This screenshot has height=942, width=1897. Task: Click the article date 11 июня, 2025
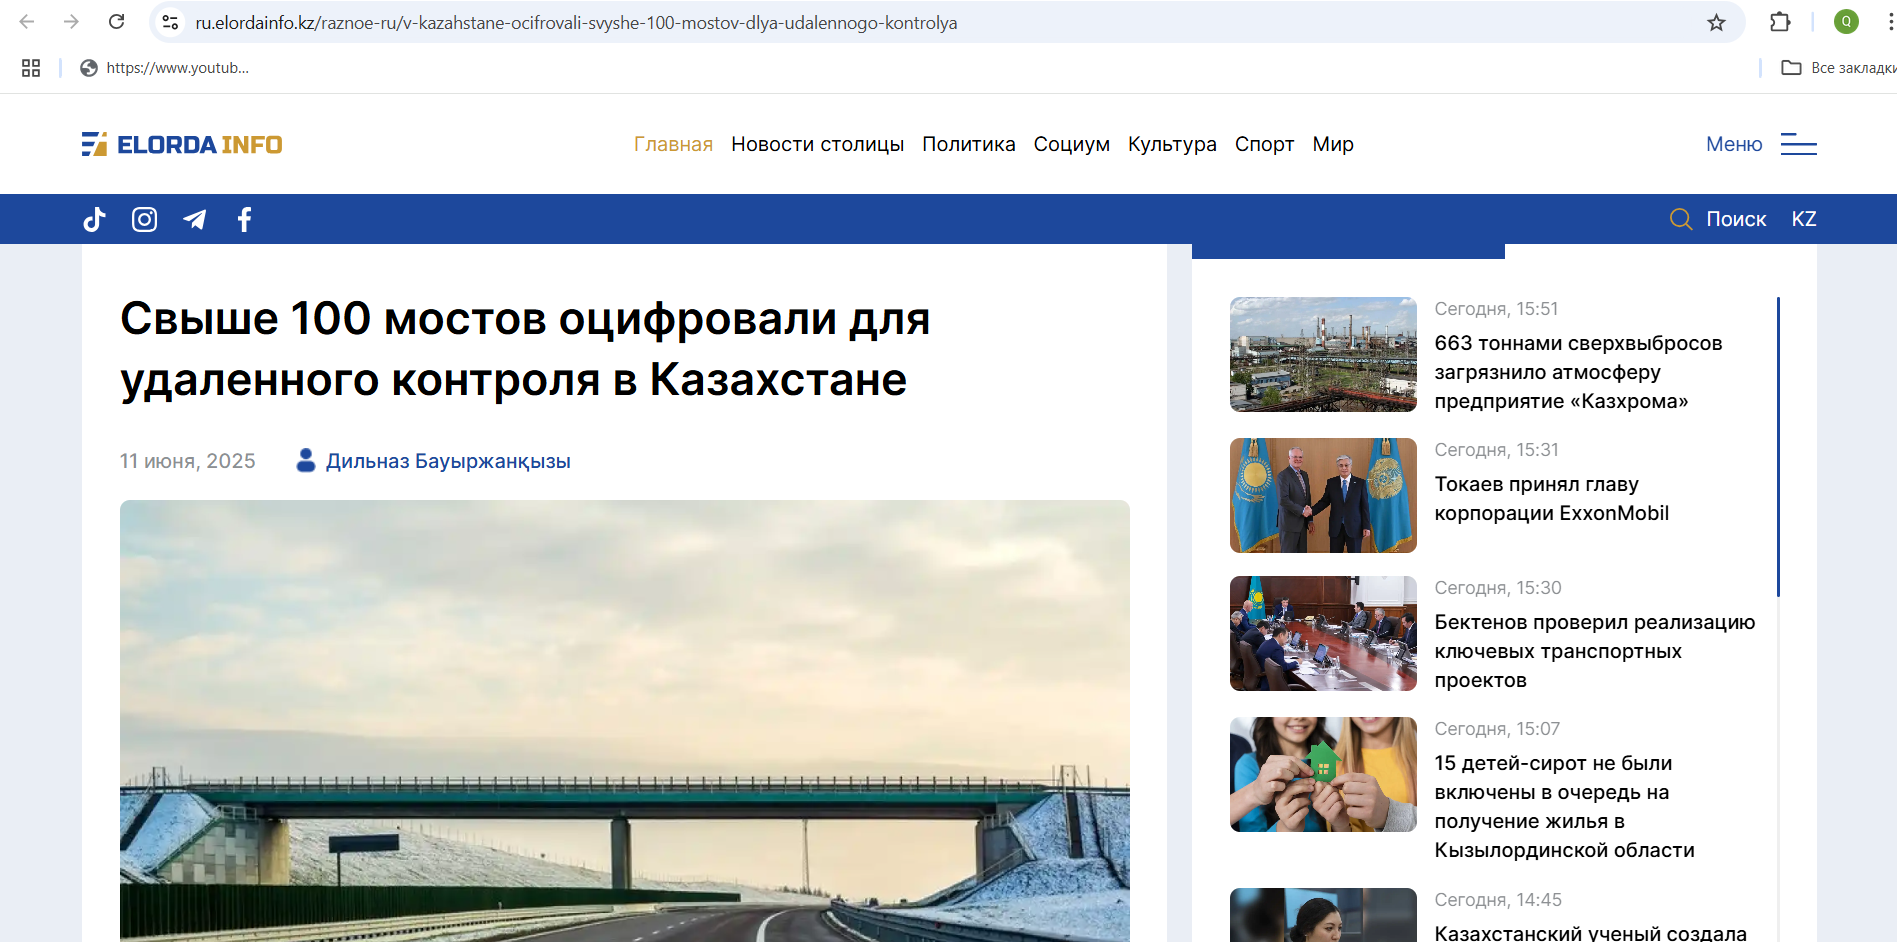pyautogui.click(x=187, y=461)
